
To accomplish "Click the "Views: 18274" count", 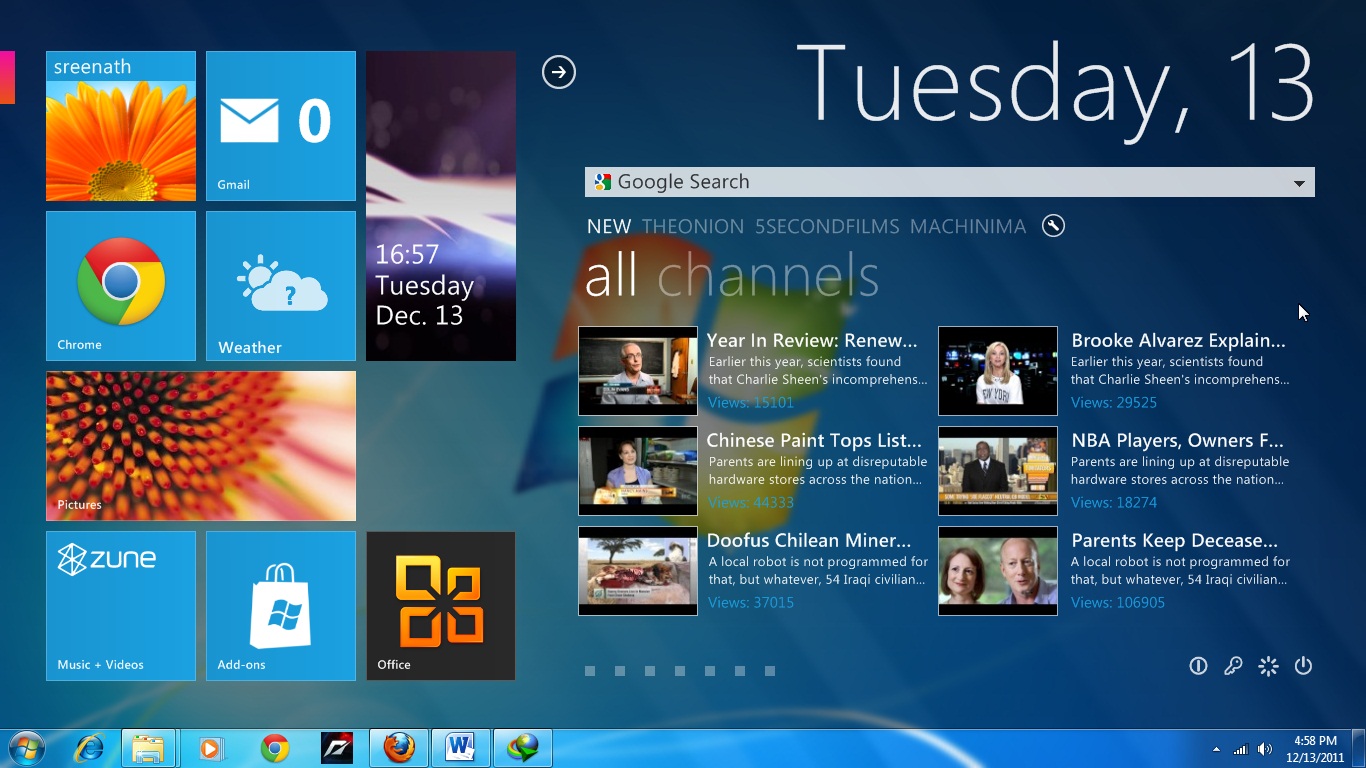I will tap(1114, 503).
